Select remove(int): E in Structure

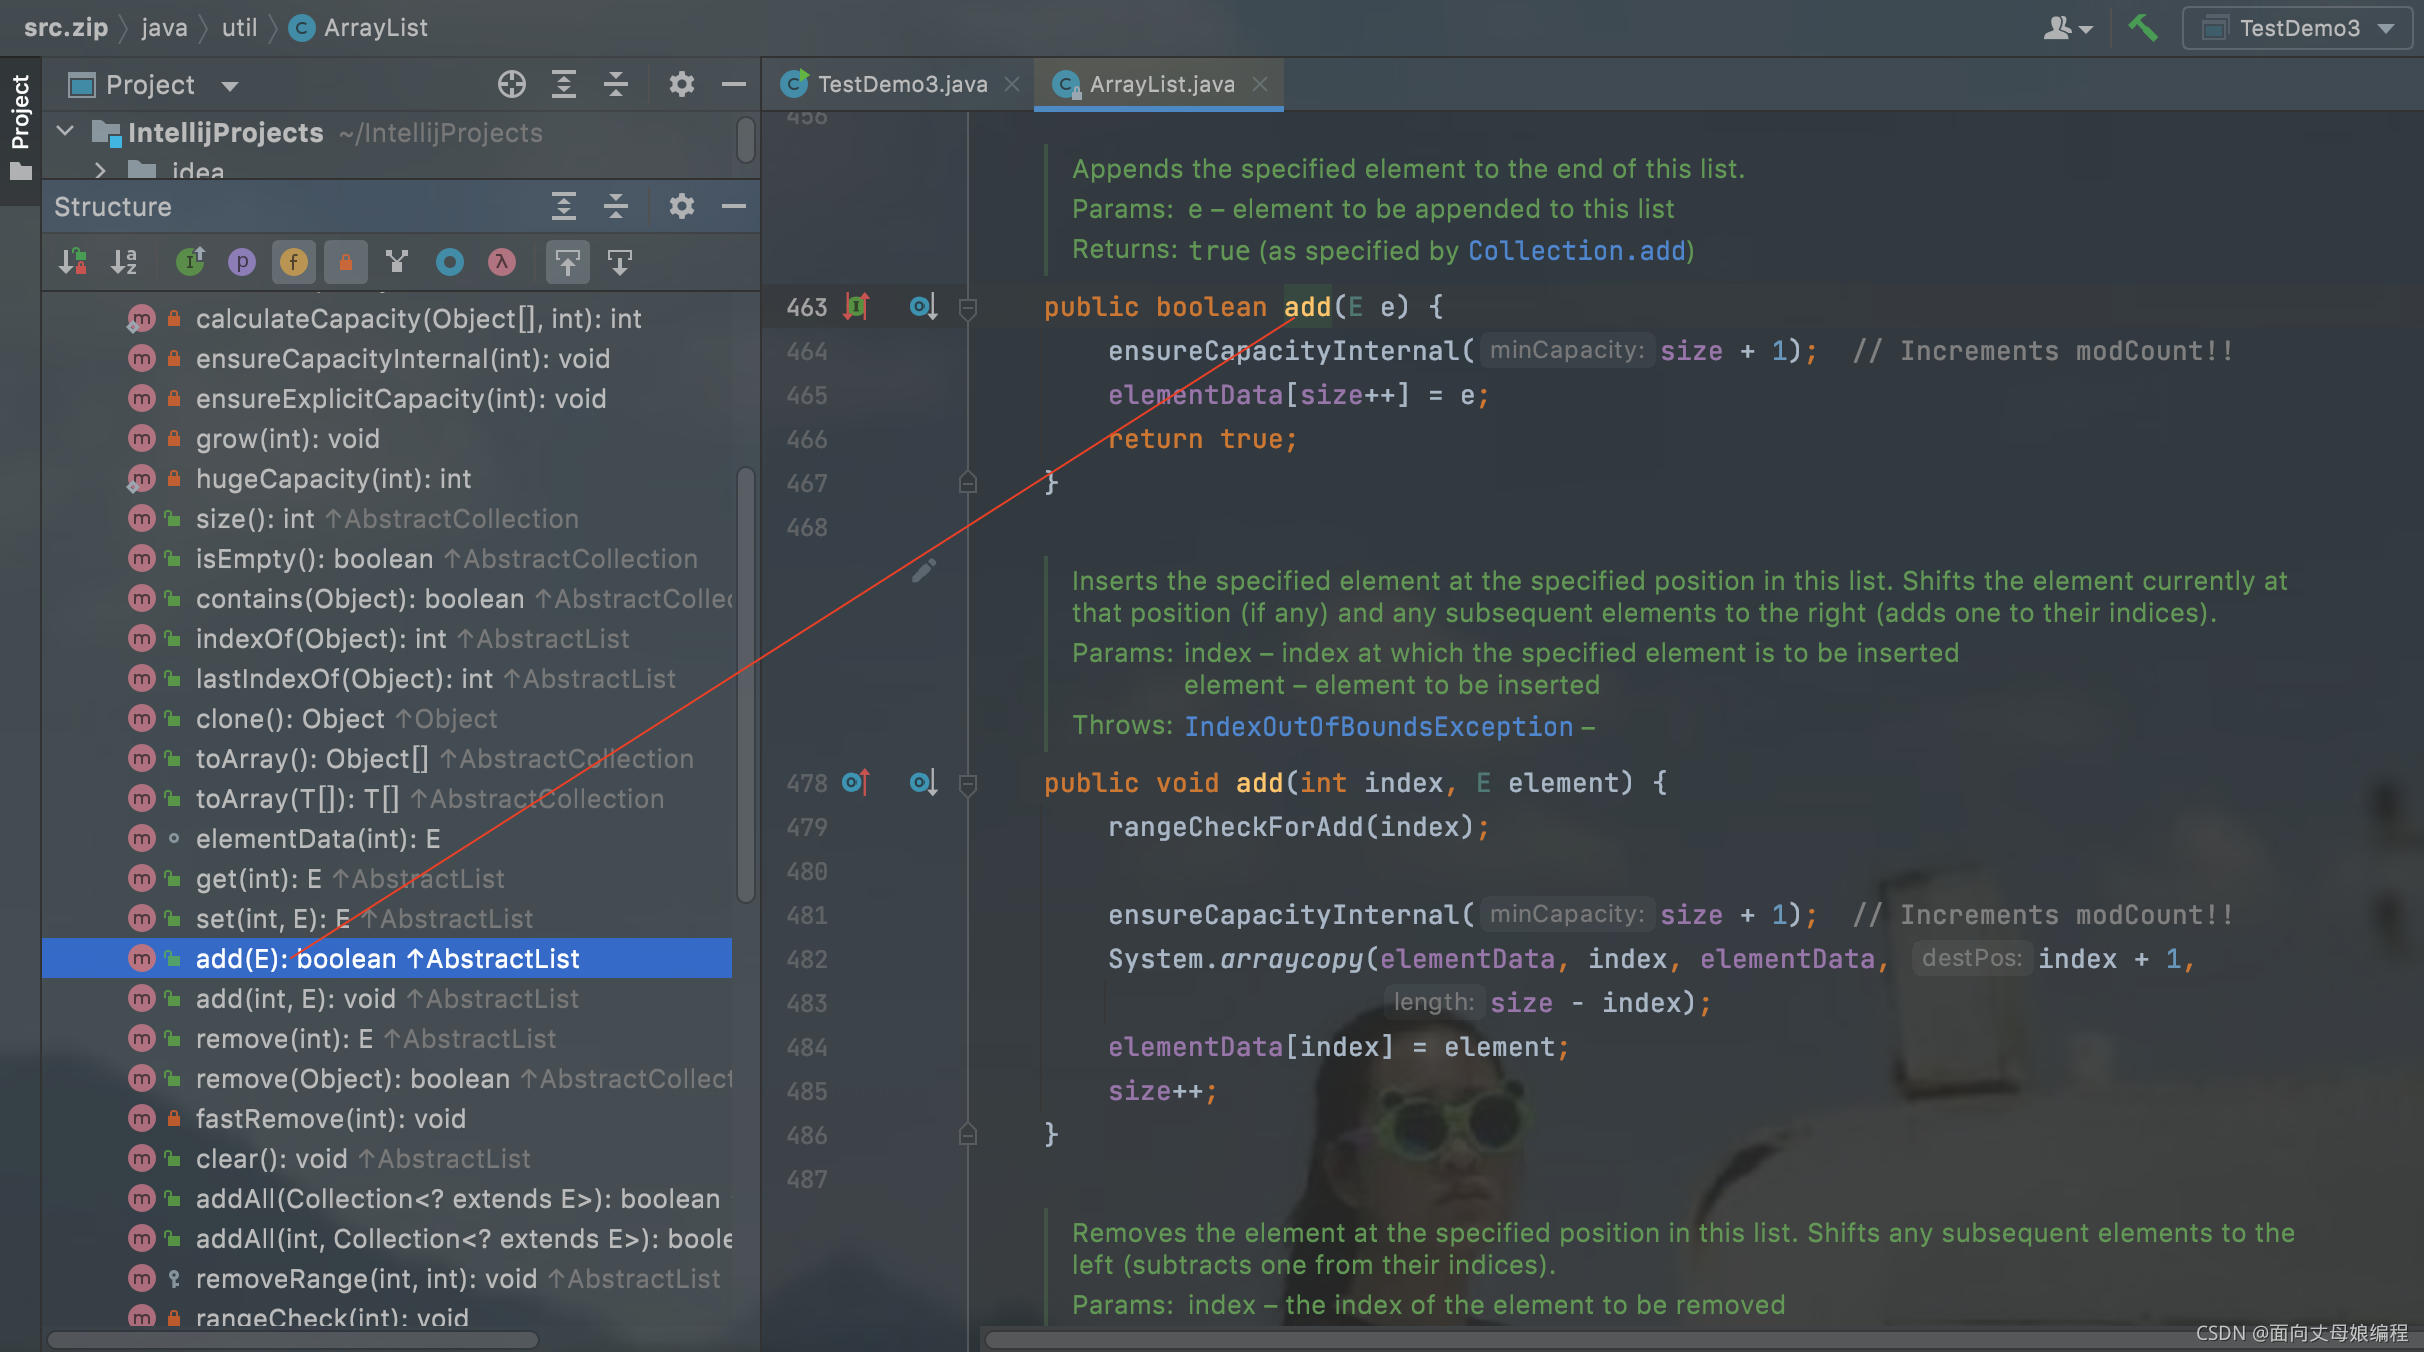point(387,1038)
